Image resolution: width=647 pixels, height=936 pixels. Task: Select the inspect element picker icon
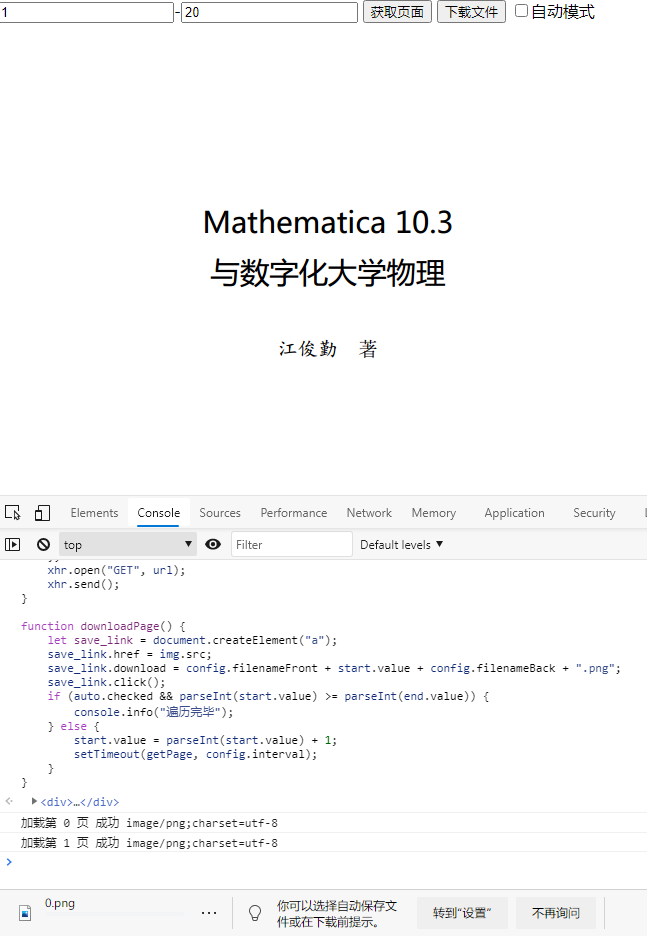point(13,513)
